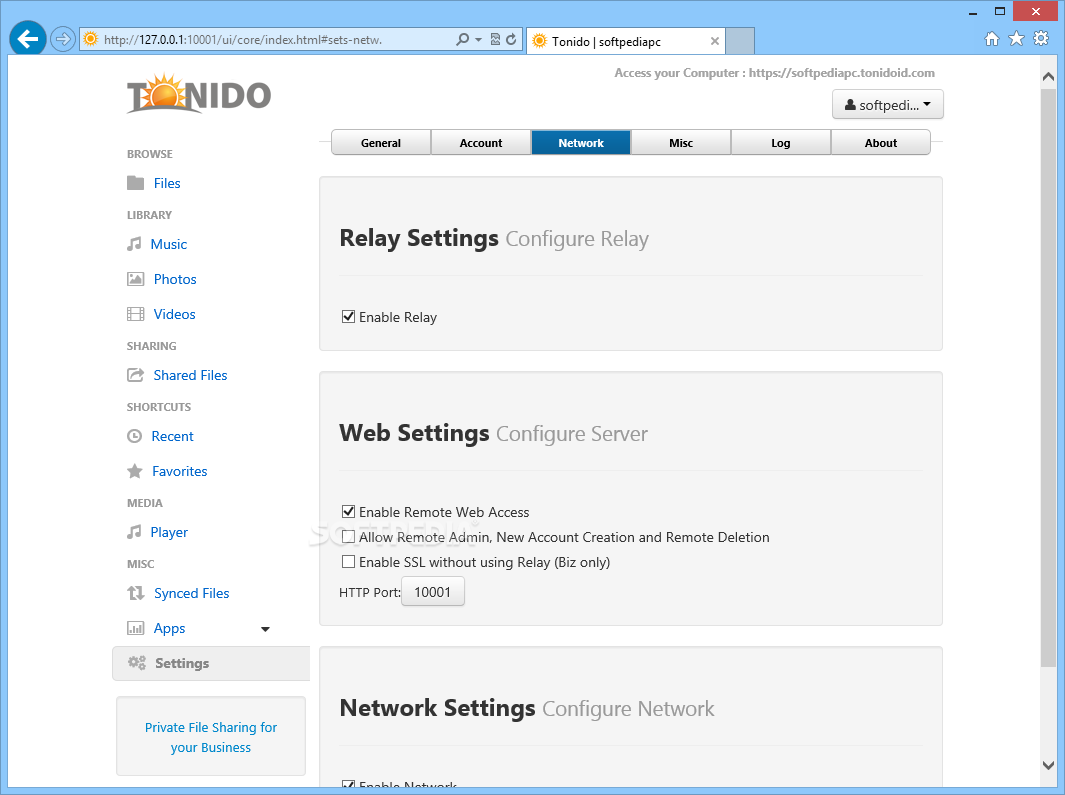Image resolution: width=1065 pixels, height=795 pixels.
Task: Click the softpediapc.tonidoid.com access text
Action: pos(774,73)
